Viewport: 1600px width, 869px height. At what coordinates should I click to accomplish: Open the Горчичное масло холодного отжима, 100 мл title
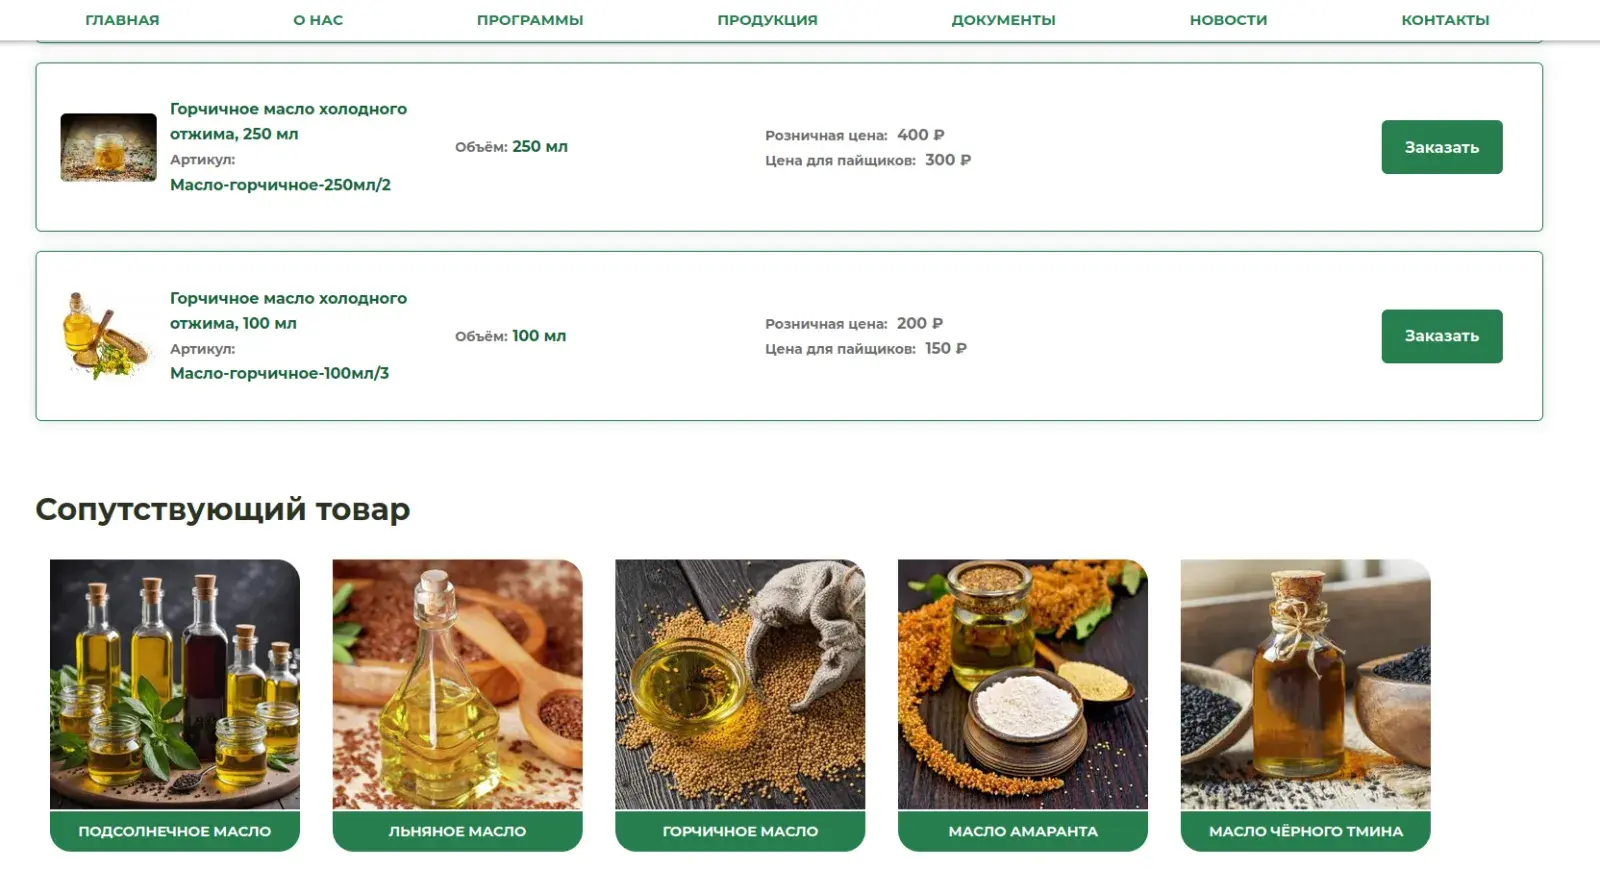[288, 310]
